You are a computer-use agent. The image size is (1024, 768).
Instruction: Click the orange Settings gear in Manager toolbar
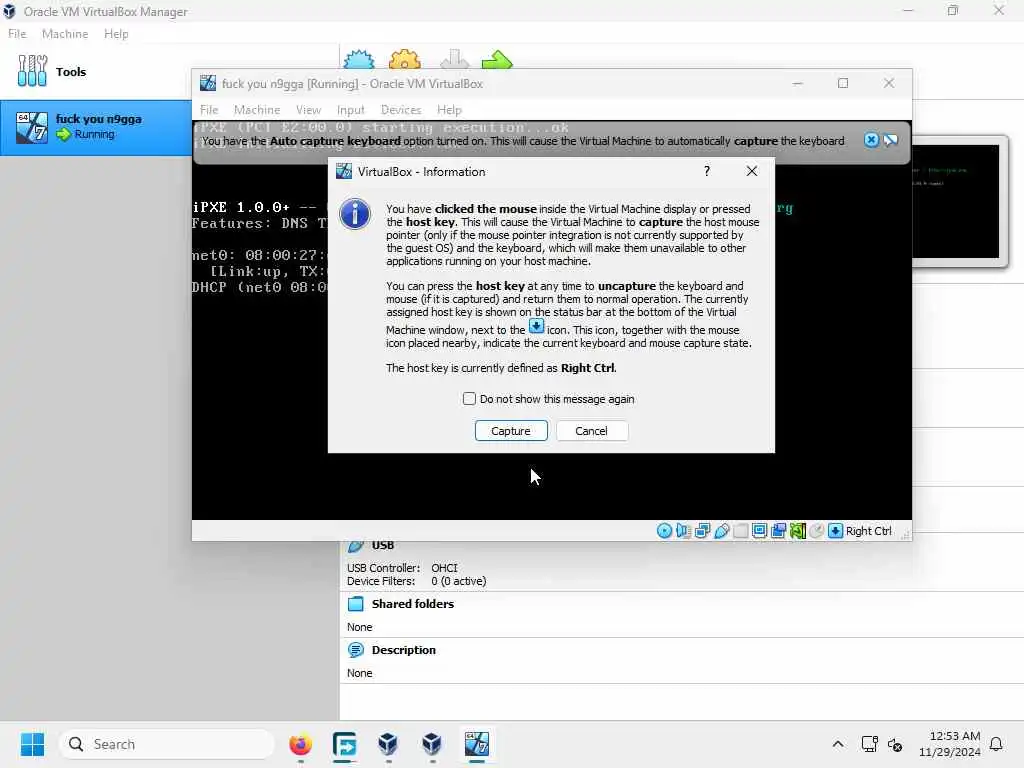(x=404, y=59)
